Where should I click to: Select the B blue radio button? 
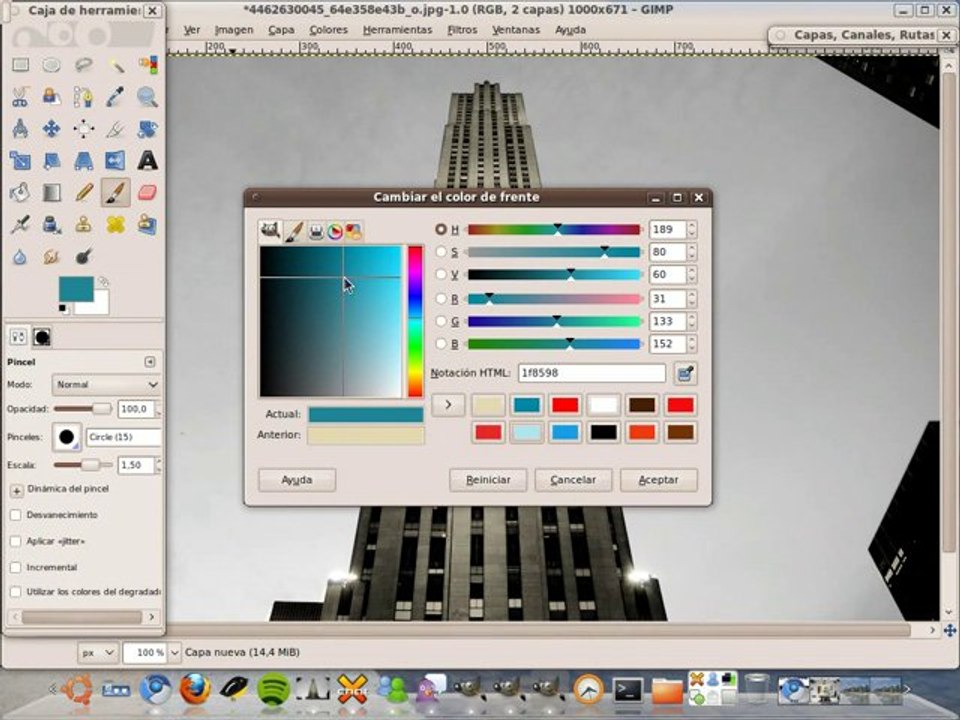441,344
